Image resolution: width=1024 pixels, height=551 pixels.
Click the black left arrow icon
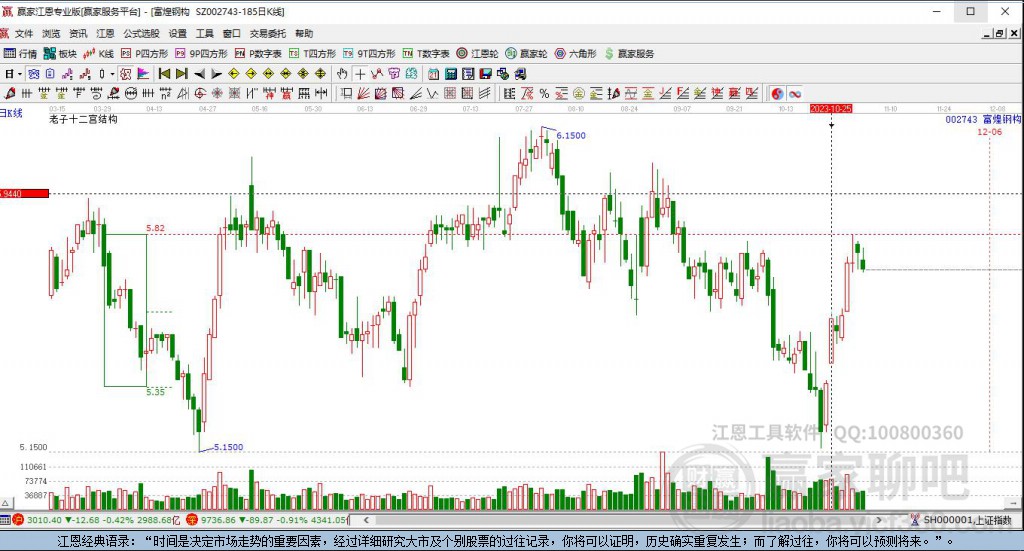tap(200, 74)
